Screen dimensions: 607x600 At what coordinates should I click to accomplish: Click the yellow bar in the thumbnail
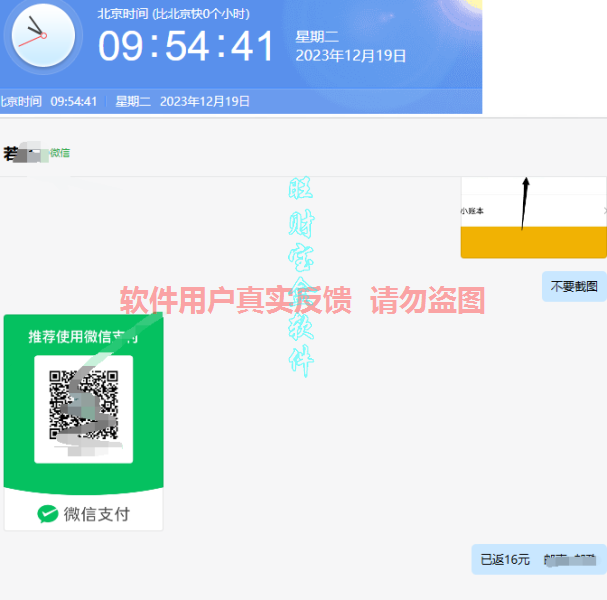pos(533,242)
